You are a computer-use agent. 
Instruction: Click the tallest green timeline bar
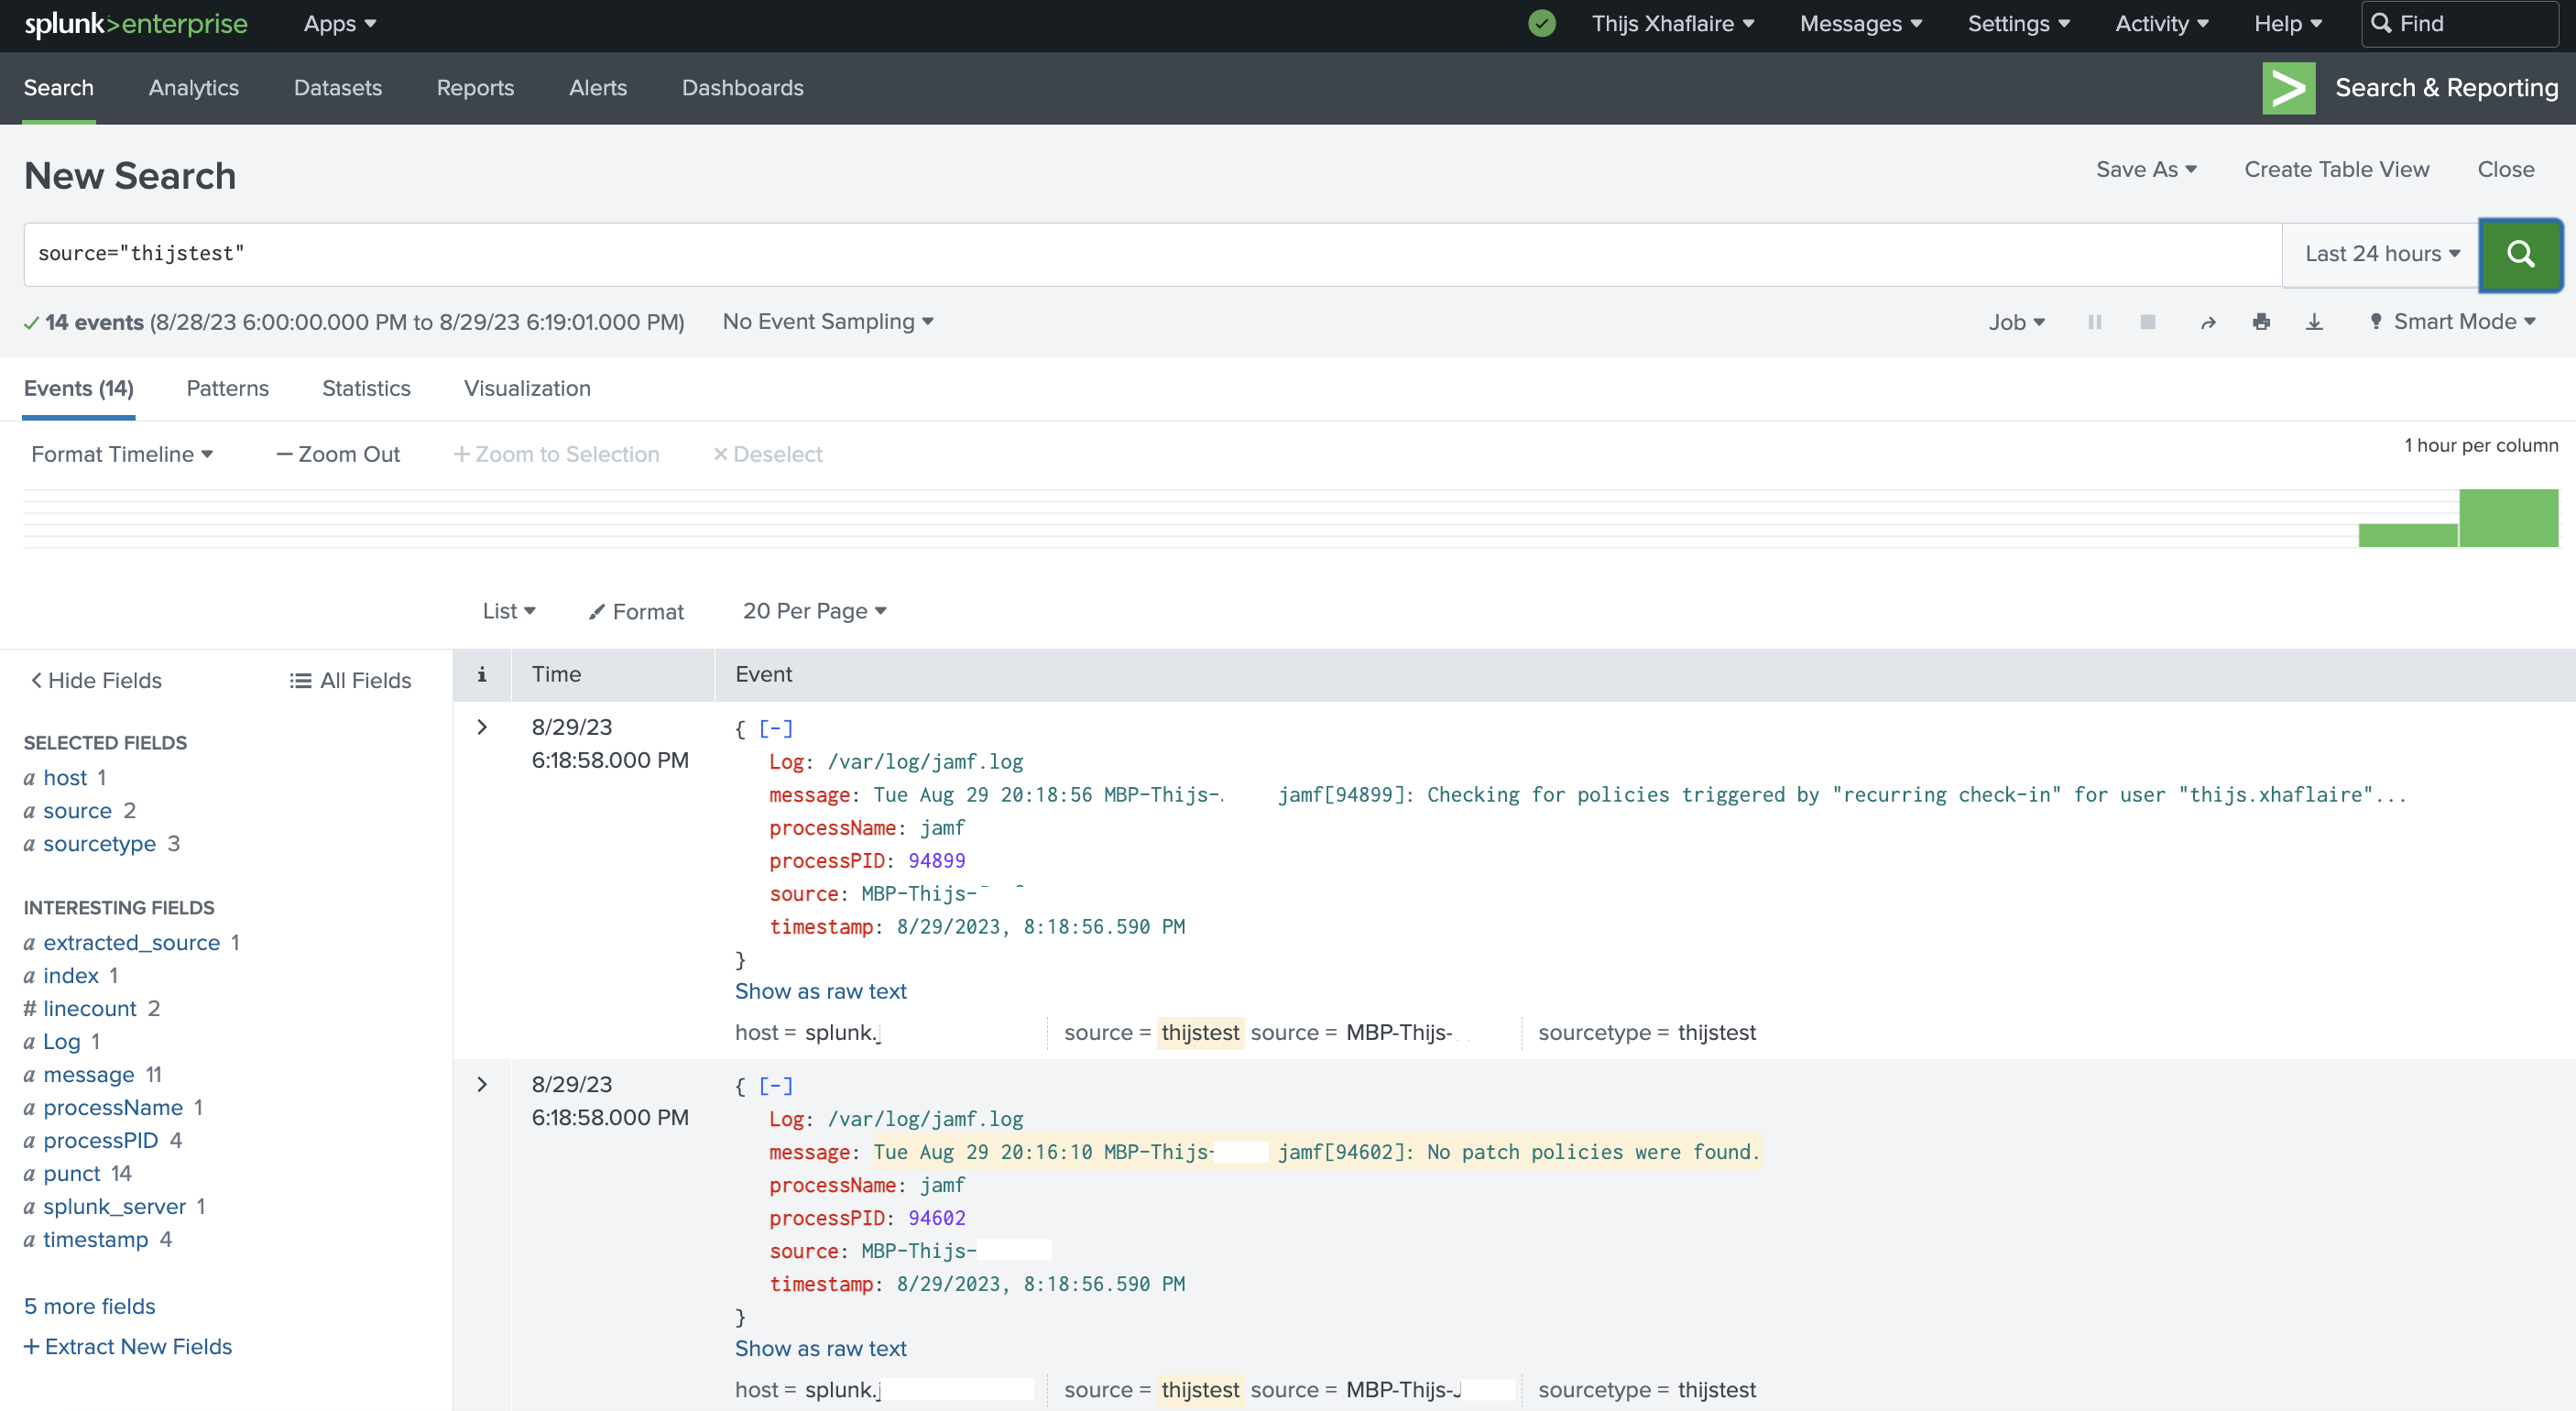click(2507, 518)
